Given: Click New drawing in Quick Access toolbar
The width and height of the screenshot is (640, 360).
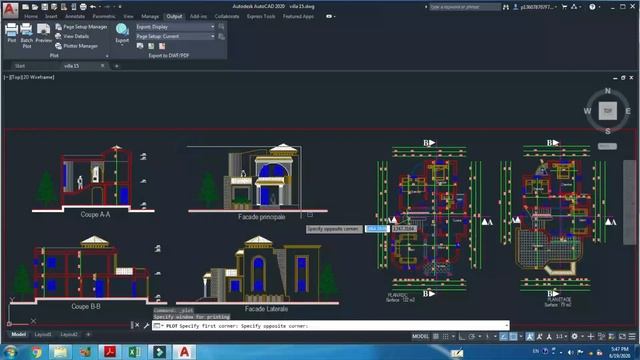Looking at the screenshot, I should click(25, 7).
